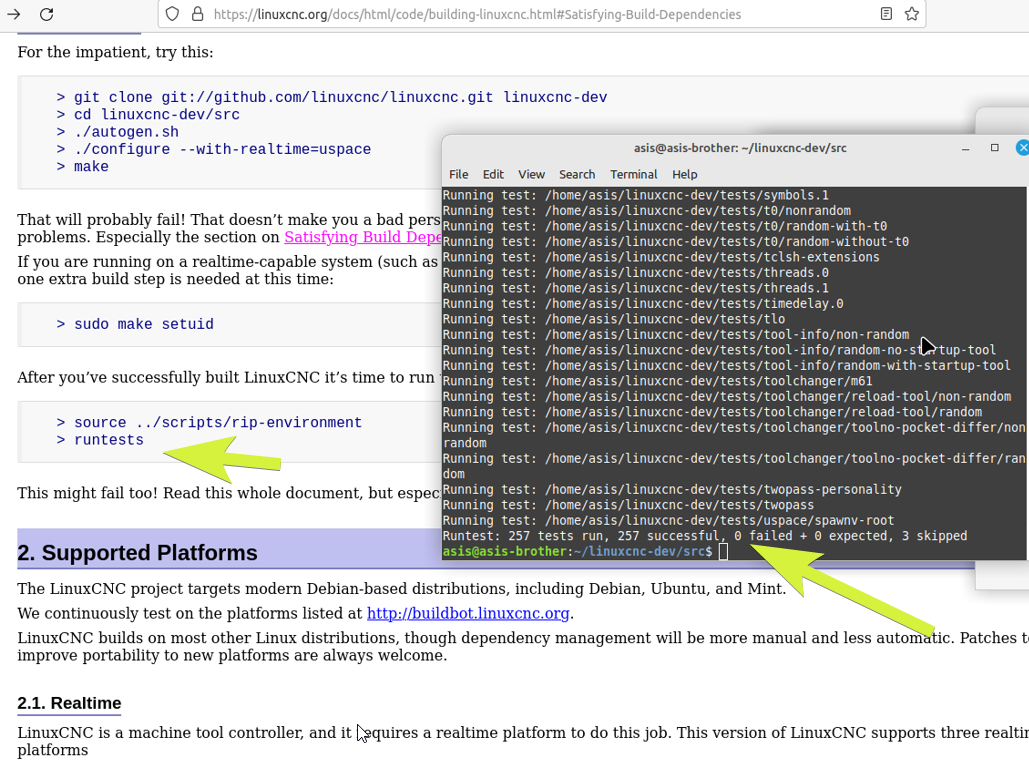Toggle reader view in the address bar

pos(886,14)
